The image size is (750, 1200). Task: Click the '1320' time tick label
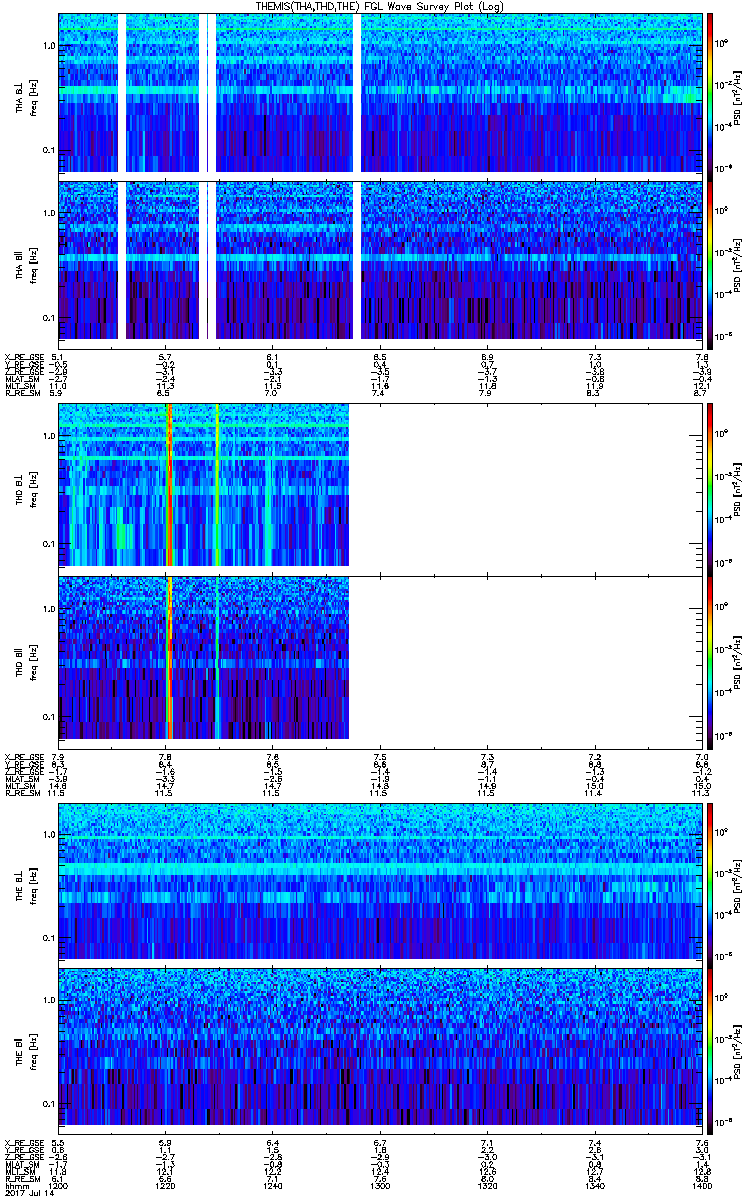click(487, 1187)
